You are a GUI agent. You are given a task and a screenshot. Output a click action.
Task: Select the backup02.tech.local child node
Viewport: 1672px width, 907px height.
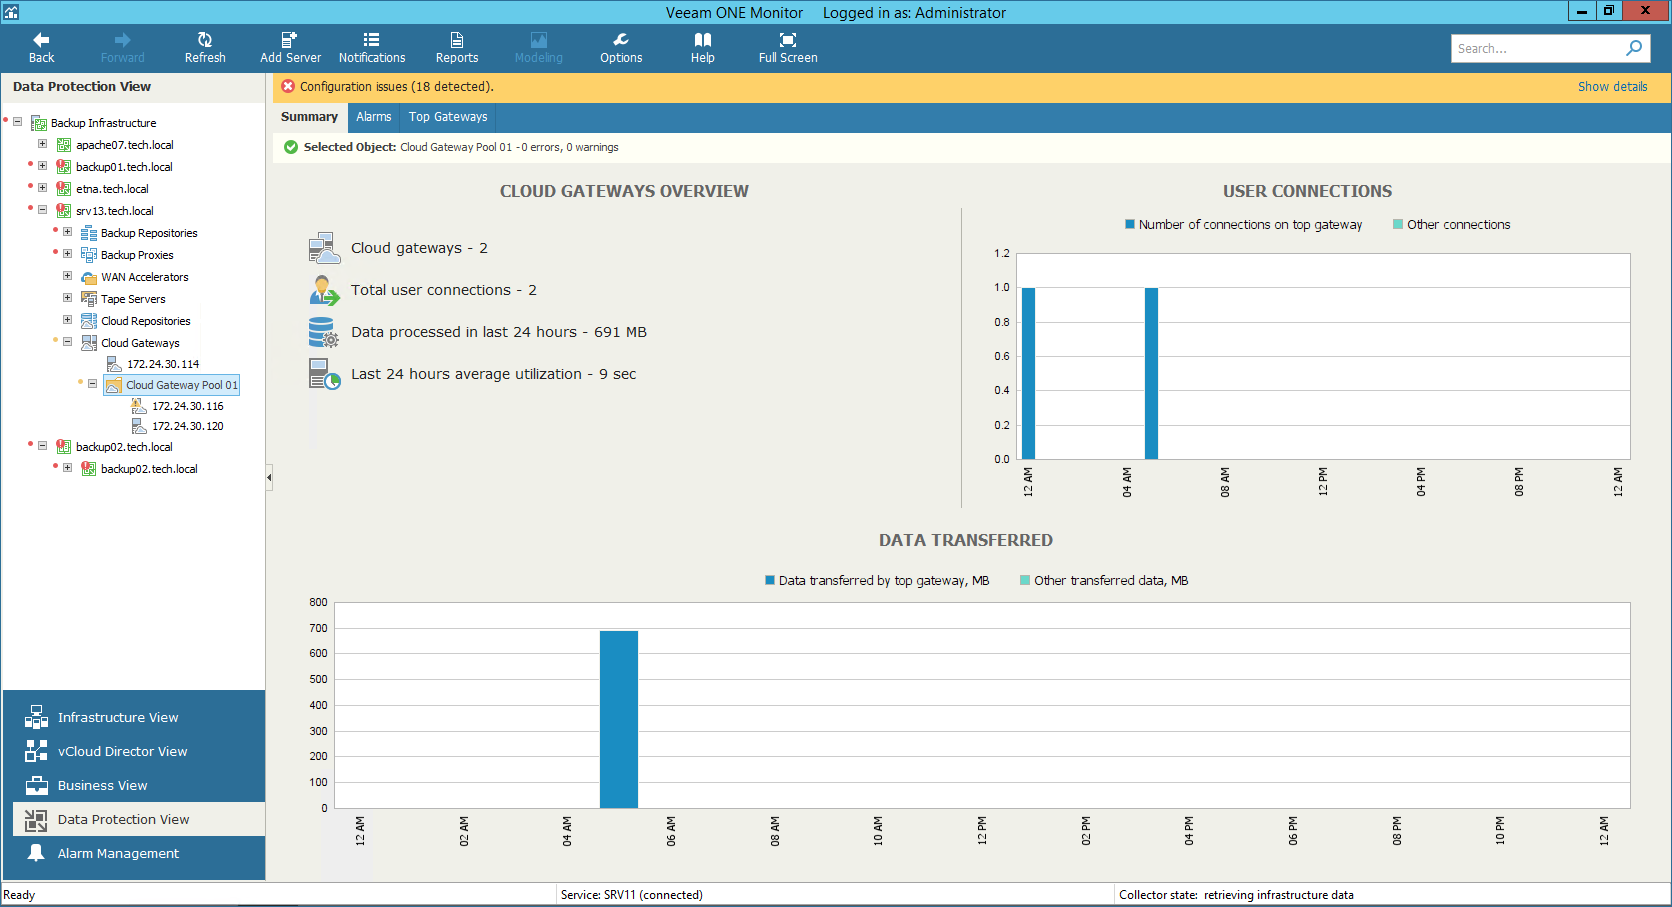149,469
